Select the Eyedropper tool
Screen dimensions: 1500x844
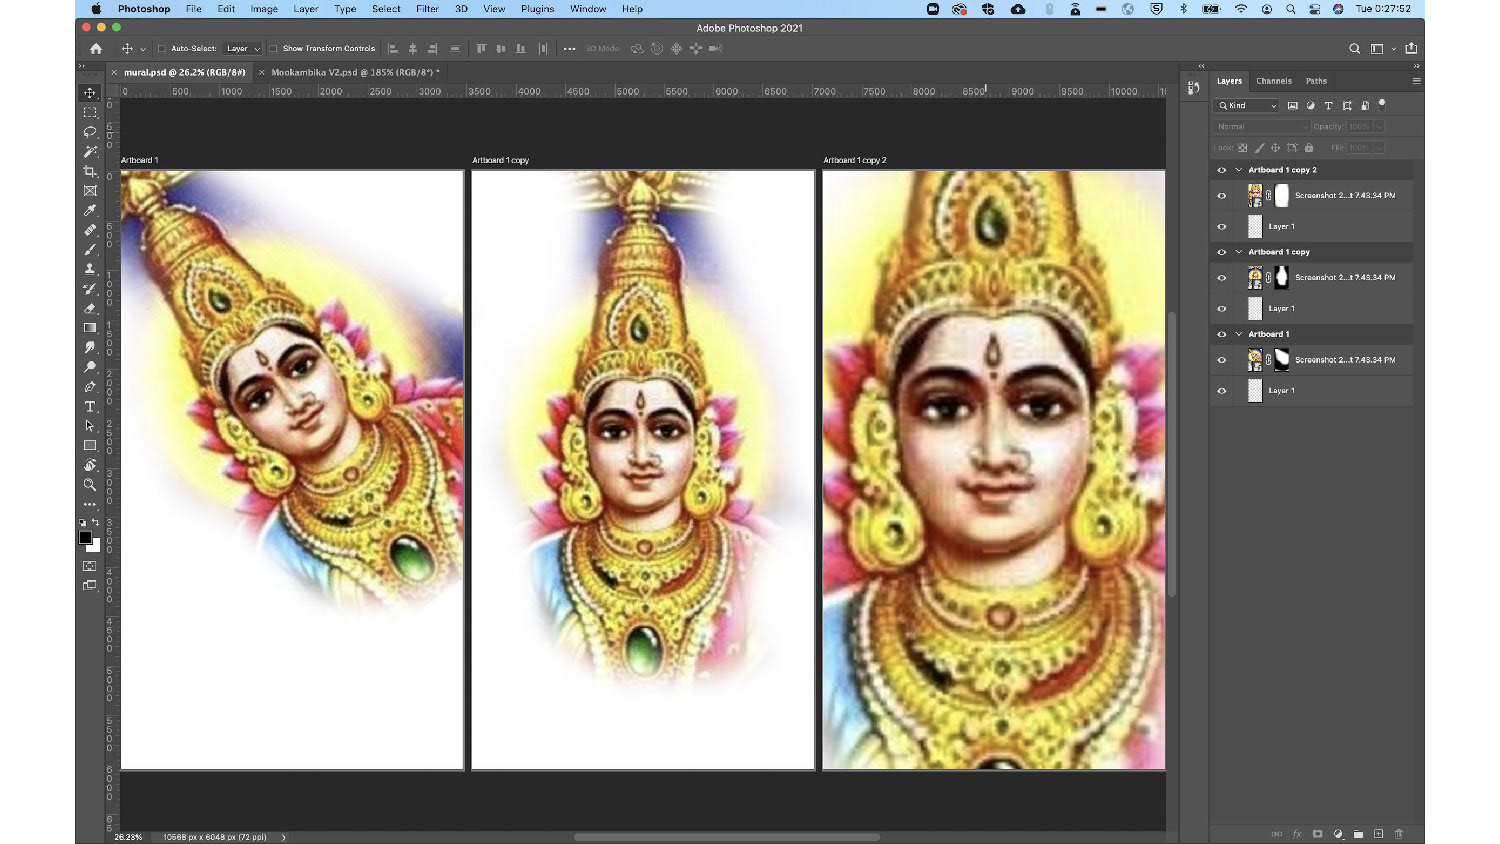90,210
